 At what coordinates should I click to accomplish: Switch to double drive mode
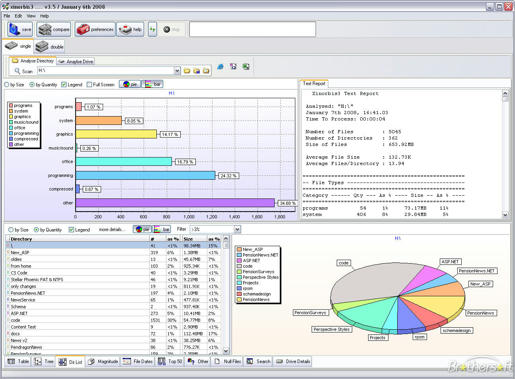click(x=50, y=47)
